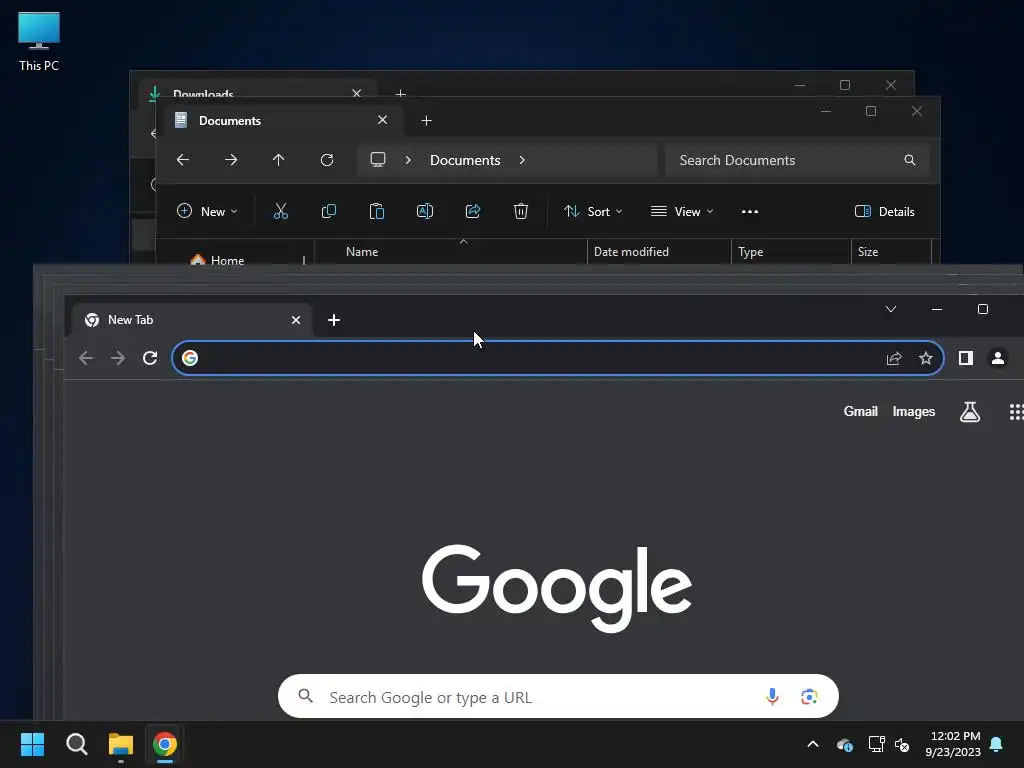This screenshot has height=768, width=1024.
Task: Click the magnifier icon in Google search box
Action: (306, 696)
